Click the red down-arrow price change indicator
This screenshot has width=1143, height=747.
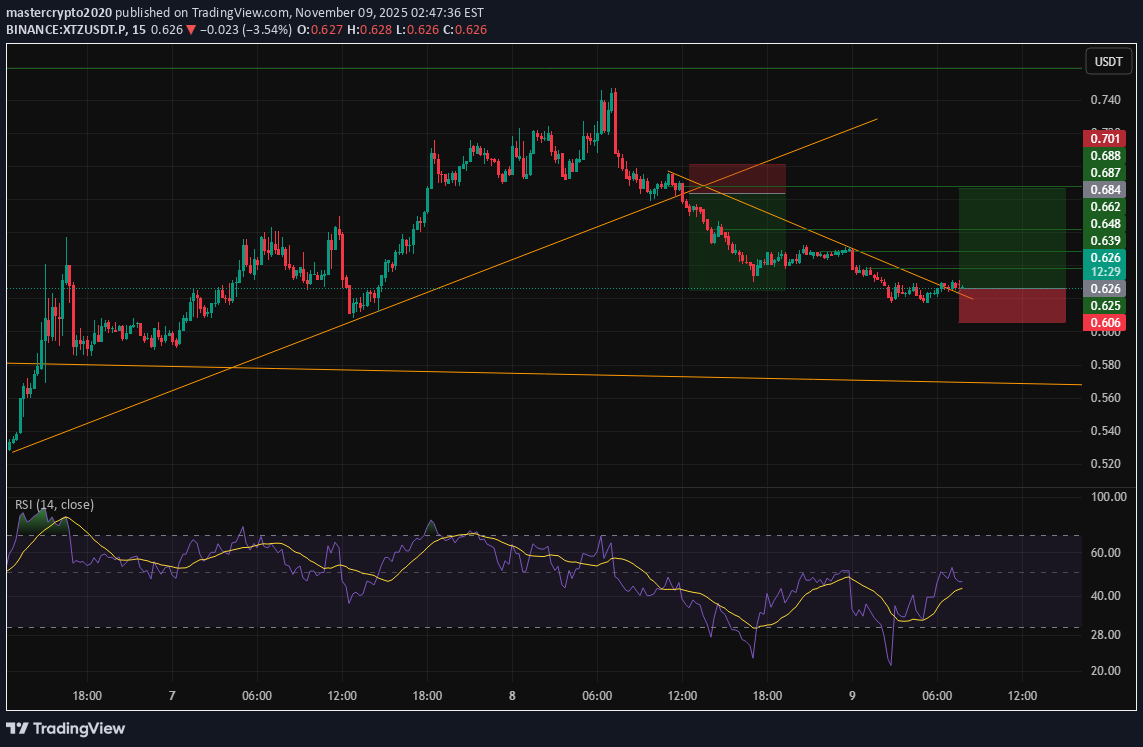[191, 30]
